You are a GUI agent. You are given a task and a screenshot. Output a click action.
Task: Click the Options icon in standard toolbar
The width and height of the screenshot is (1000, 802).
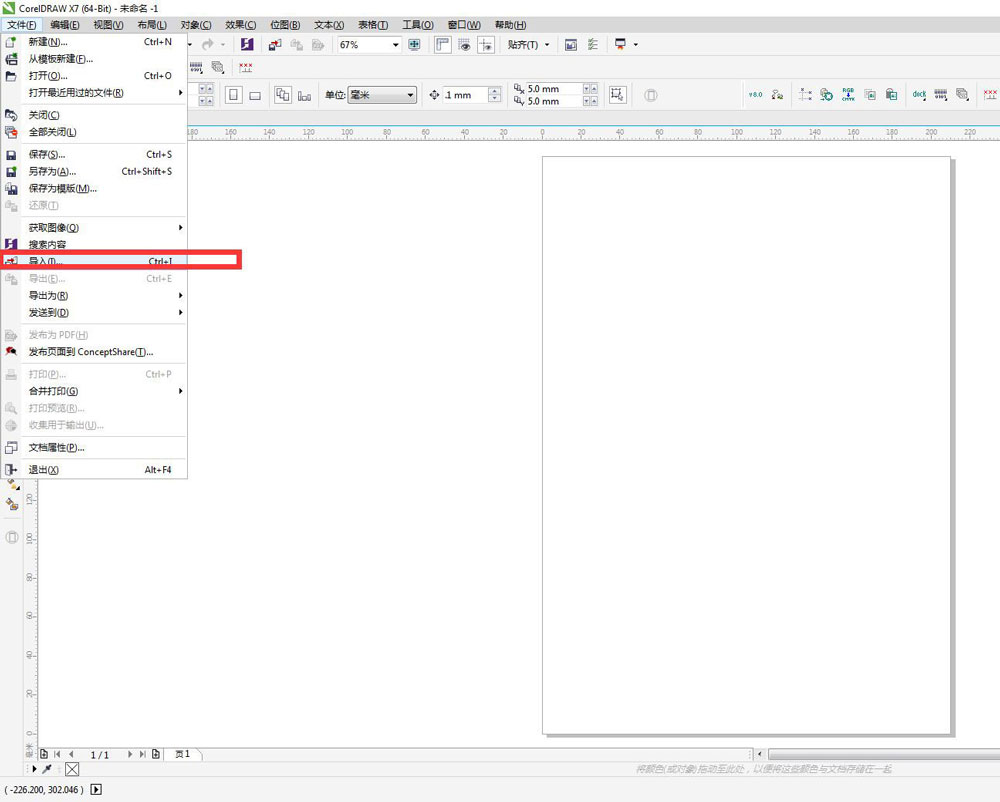(x=593, y=45)
